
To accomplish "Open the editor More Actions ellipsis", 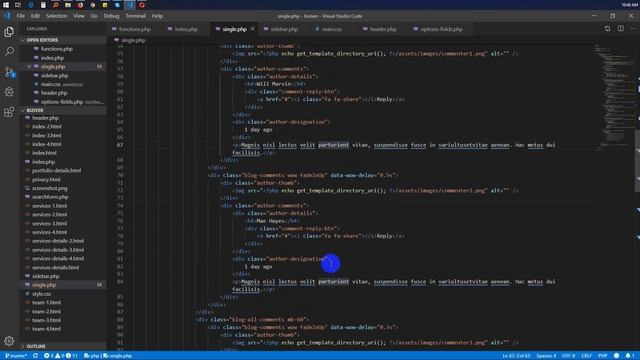I will pyautogui.click(x=633, y=29).
